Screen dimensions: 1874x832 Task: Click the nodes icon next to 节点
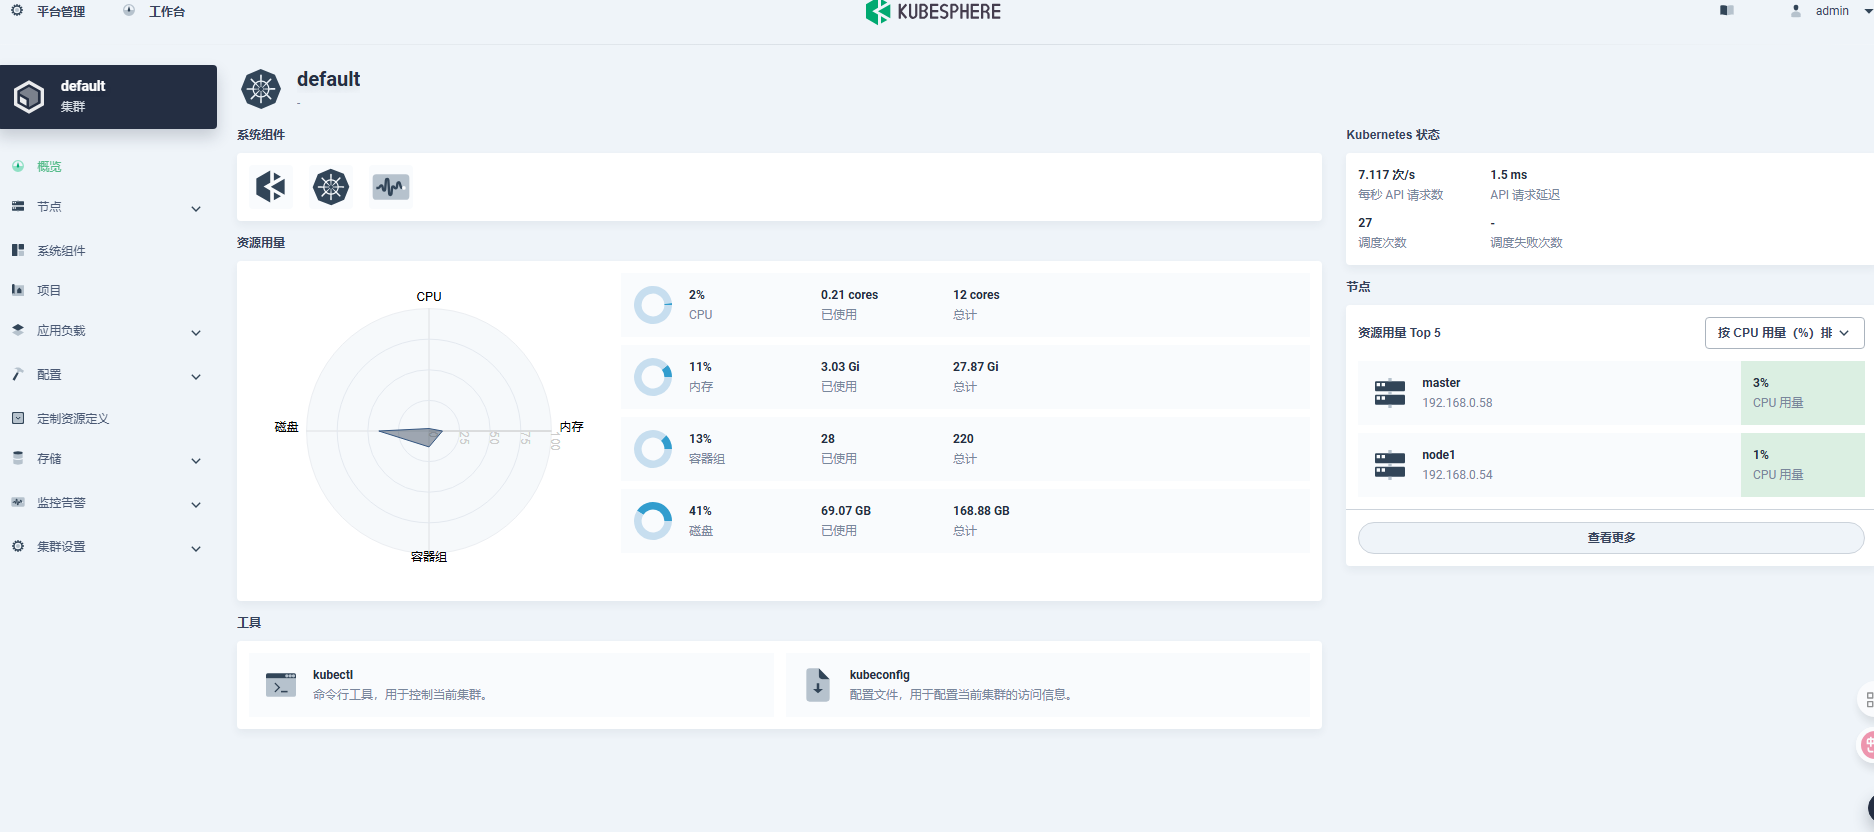click(x=18, y=206)
